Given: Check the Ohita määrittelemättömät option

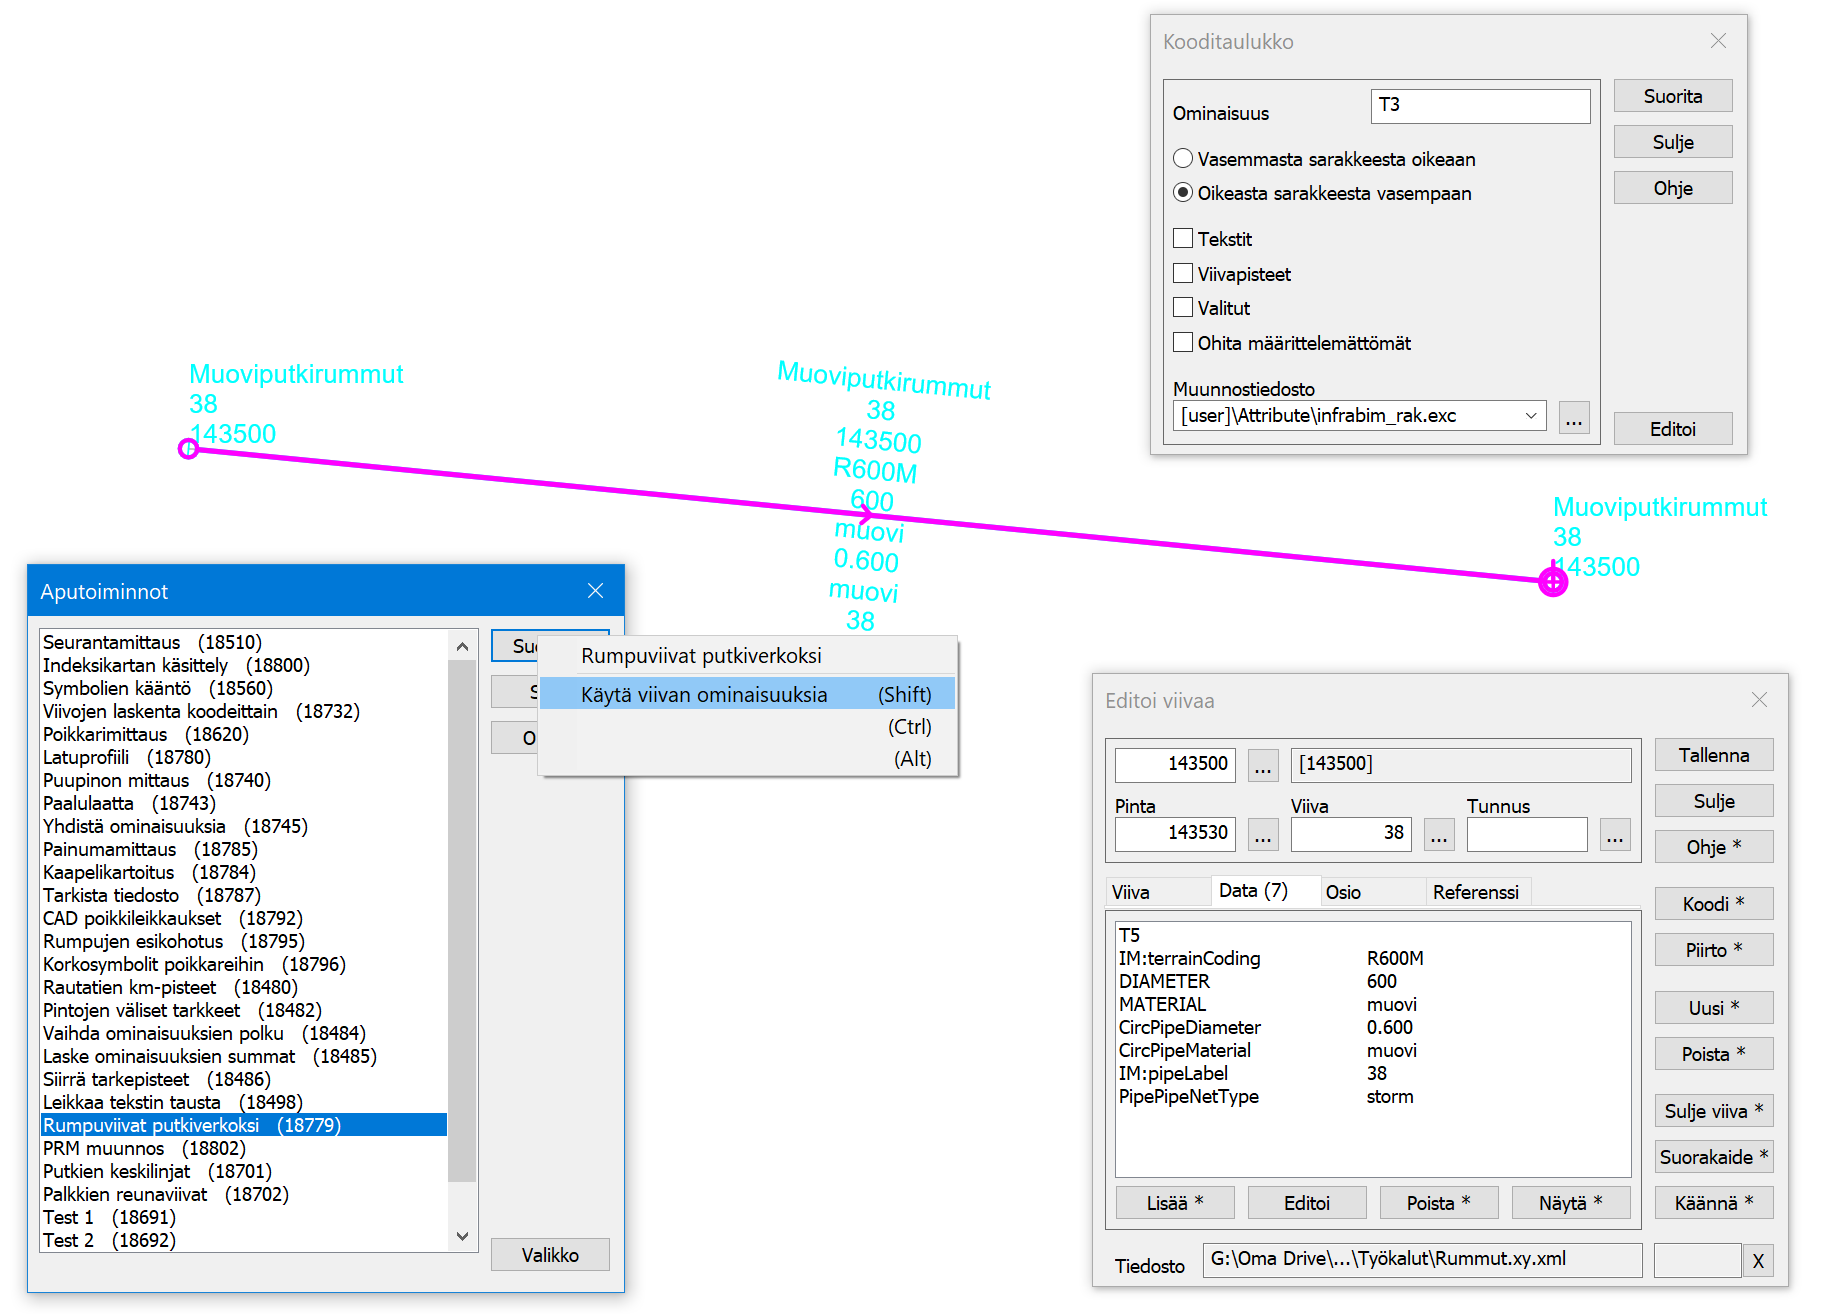Looking at the screenshot, I should click(x=1183, y=343).
